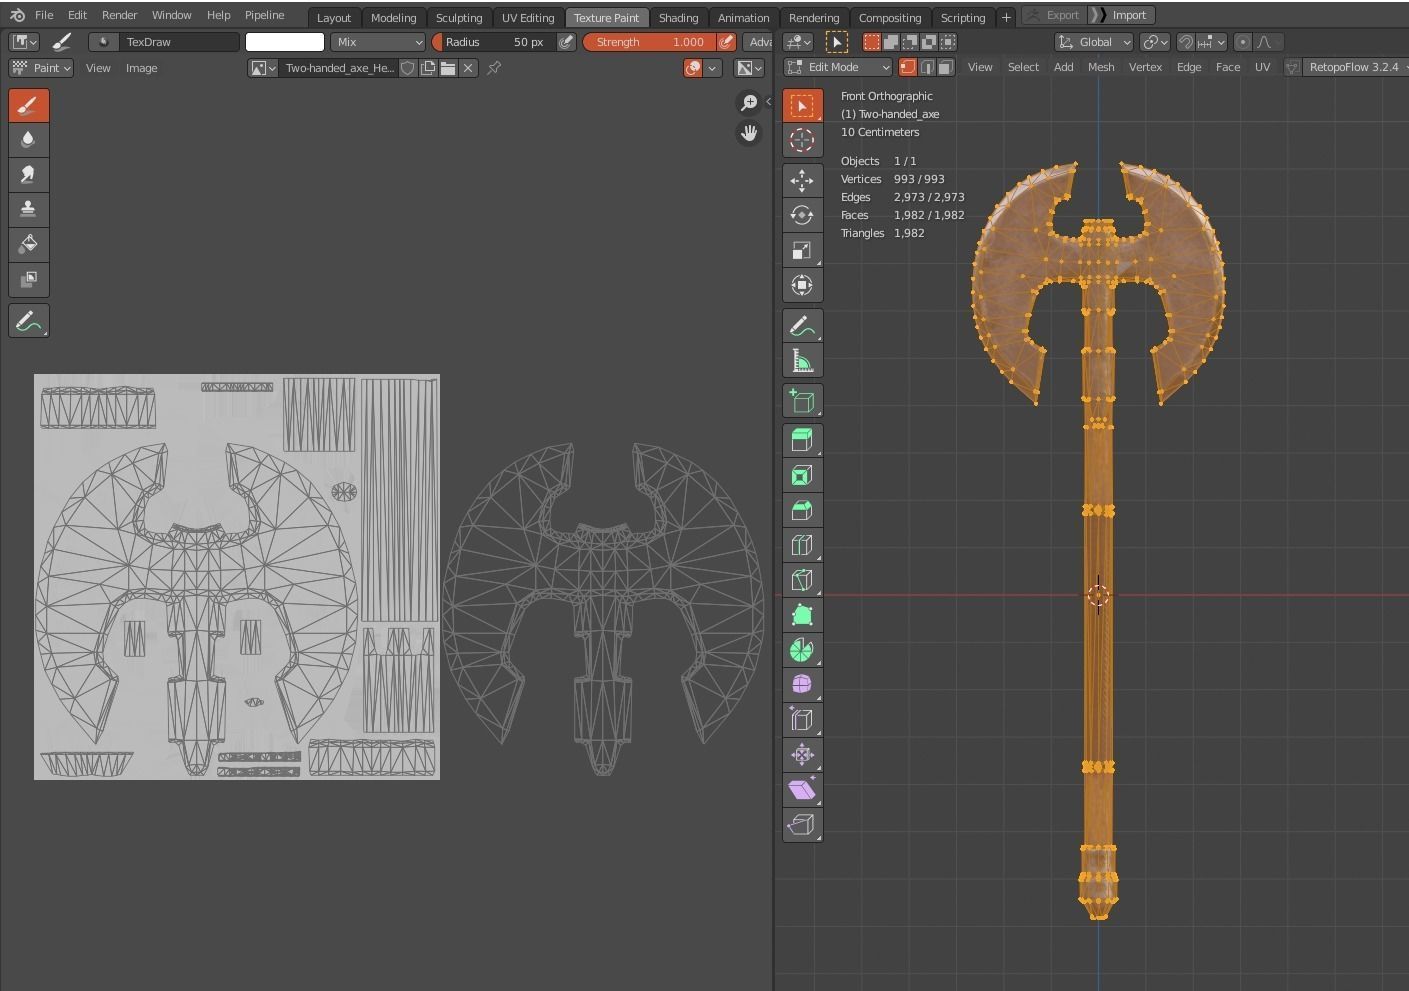Open image editor type dropdown

(x=24, y=42)
